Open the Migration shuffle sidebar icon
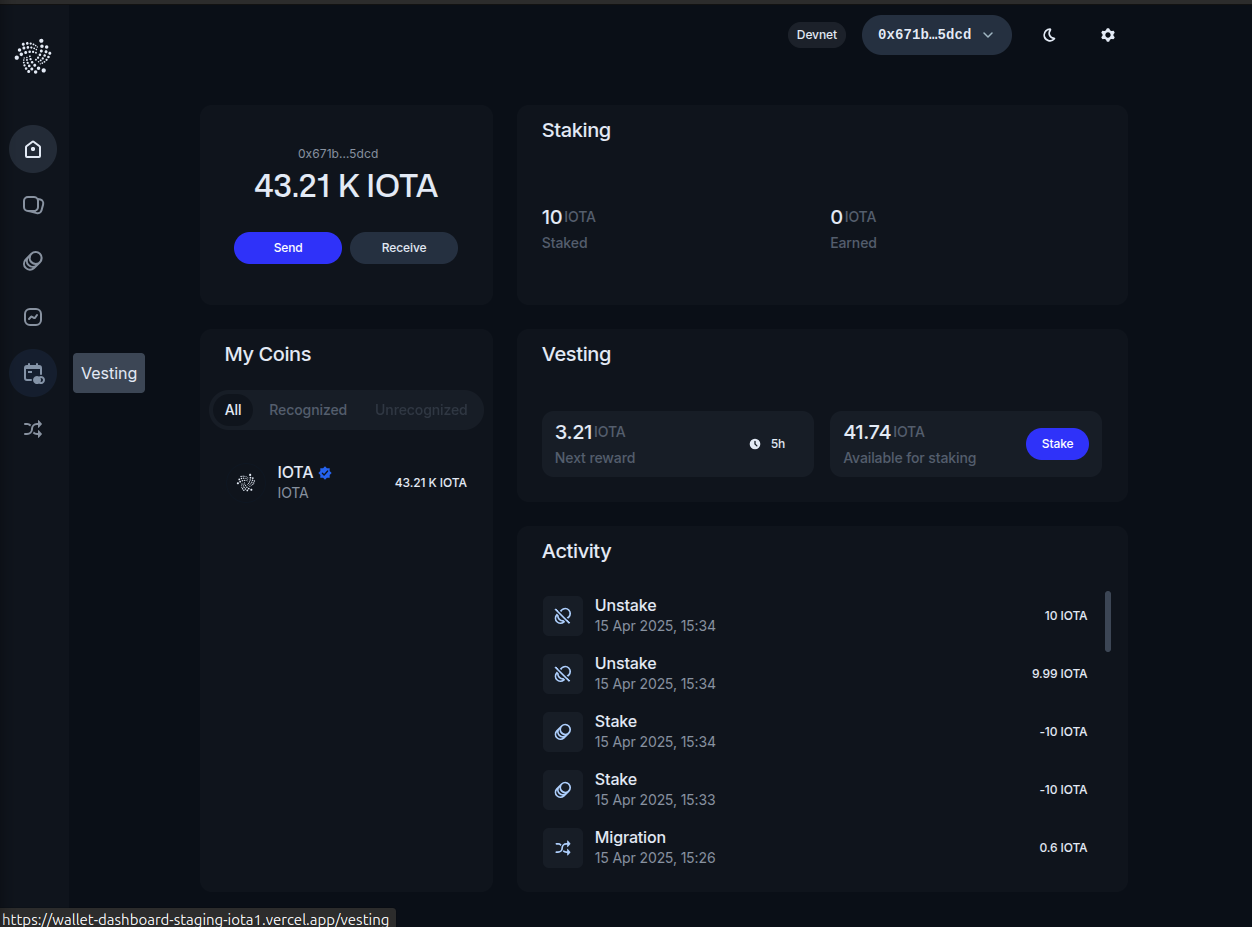 pyautogui.click(x=33, y=429)
